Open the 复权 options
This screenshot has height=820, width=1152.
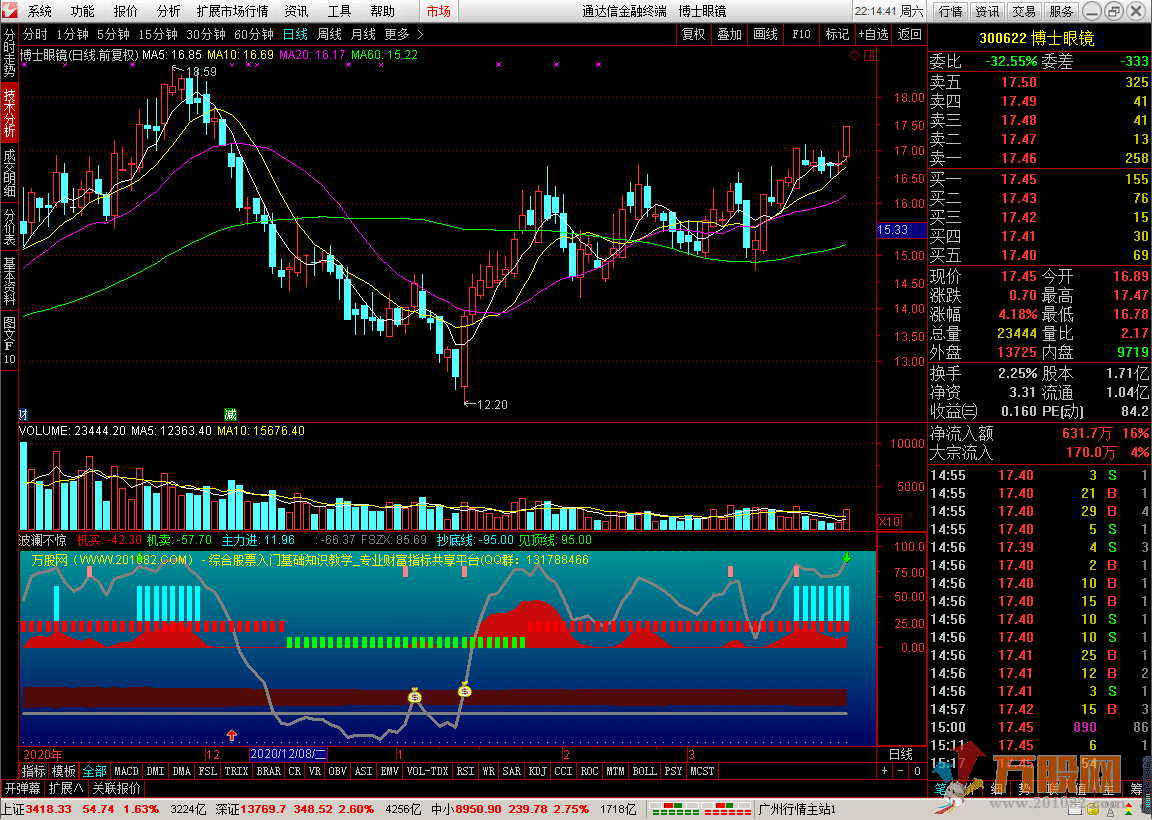pyautogui.click(x=694, y=35)
